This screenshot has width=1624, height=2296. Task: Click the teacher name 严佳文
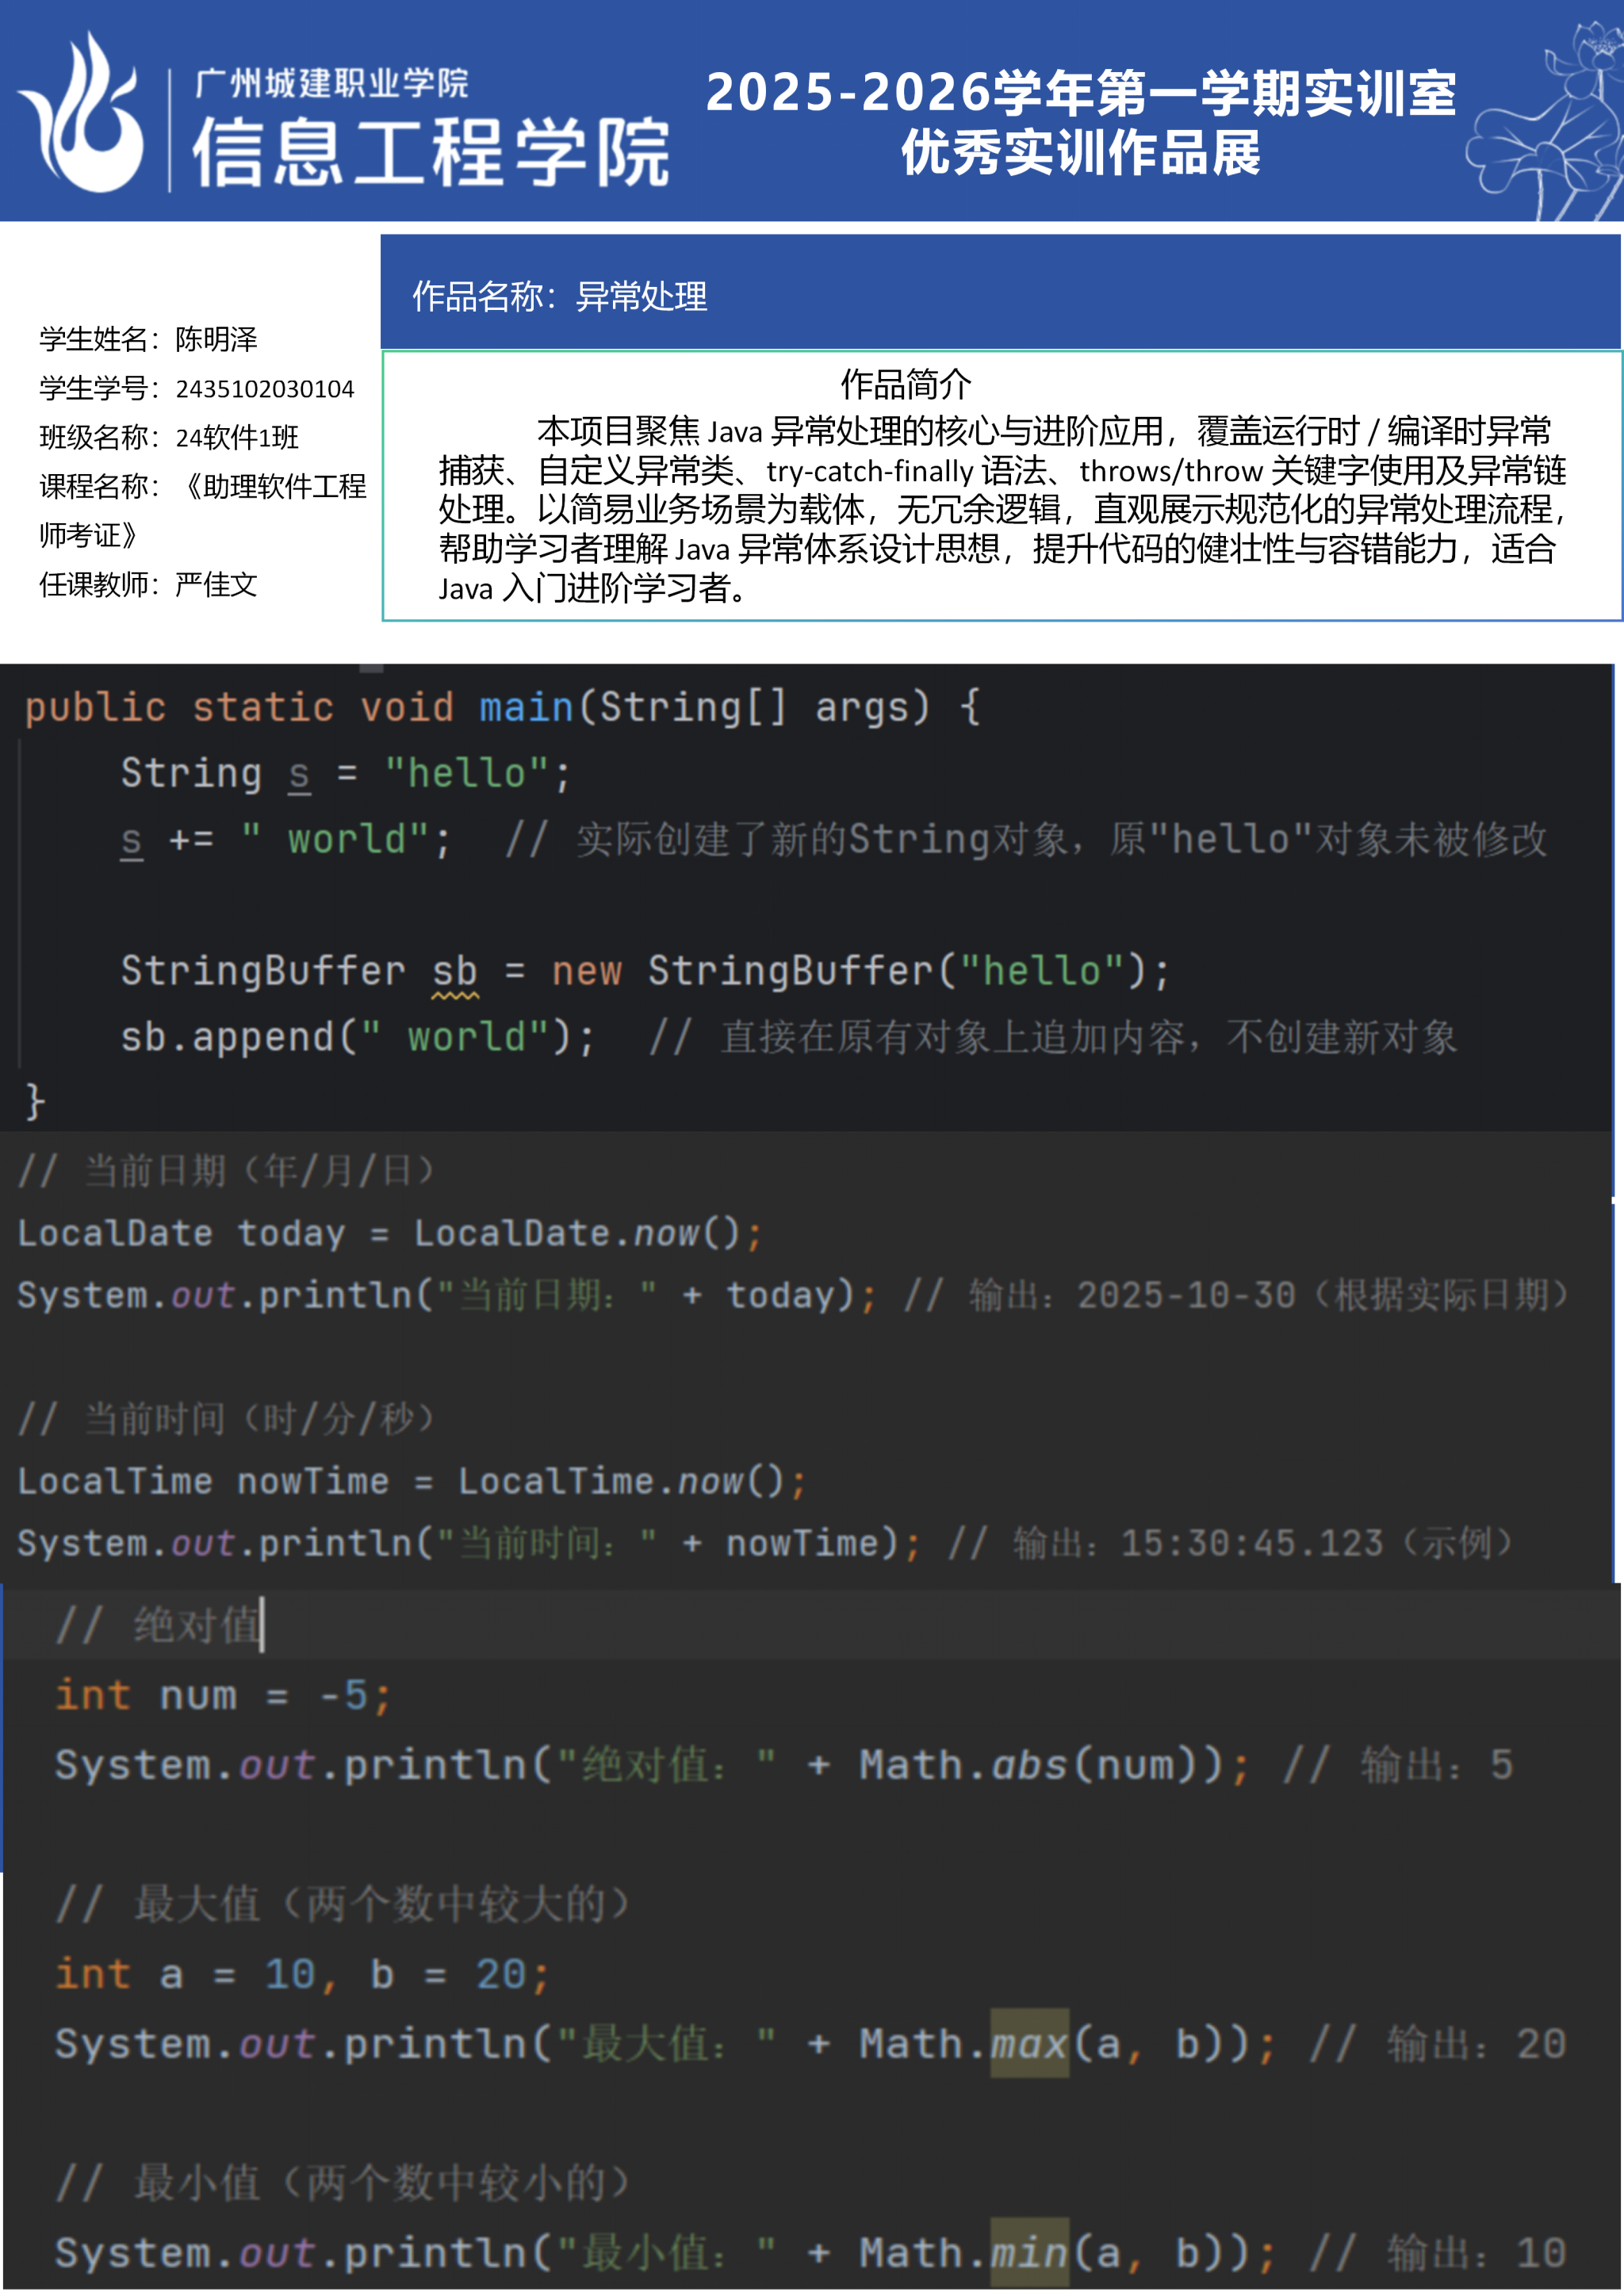click(216, 585)
